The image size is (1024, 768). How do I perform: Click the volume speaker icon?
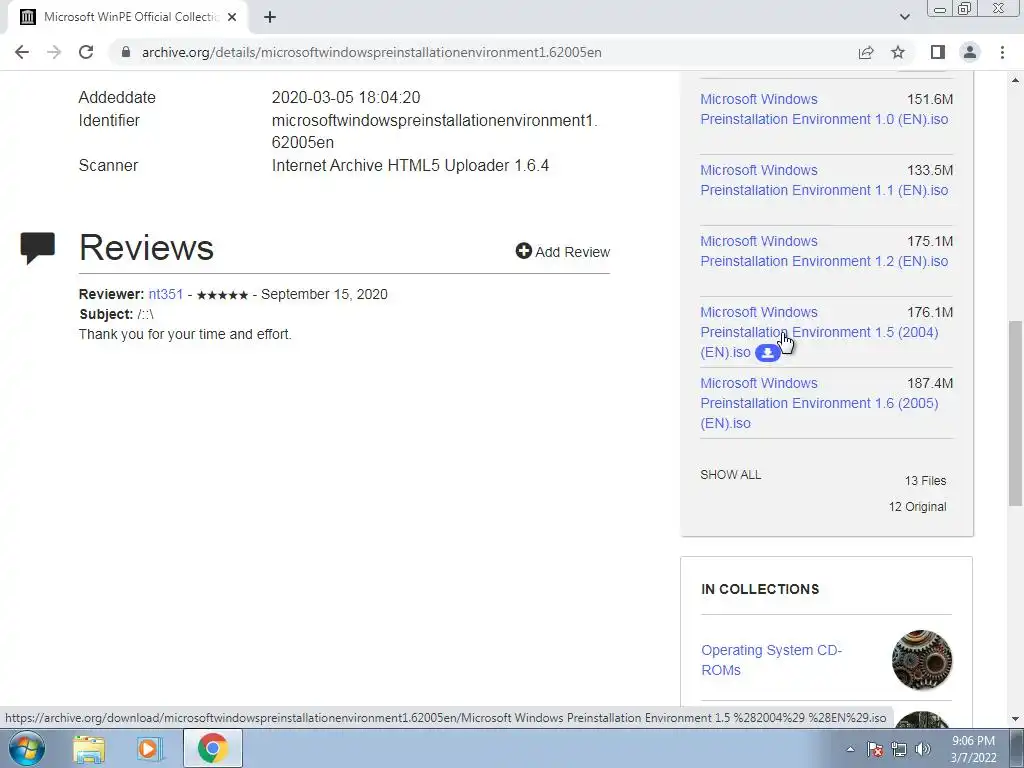(923, 749)
